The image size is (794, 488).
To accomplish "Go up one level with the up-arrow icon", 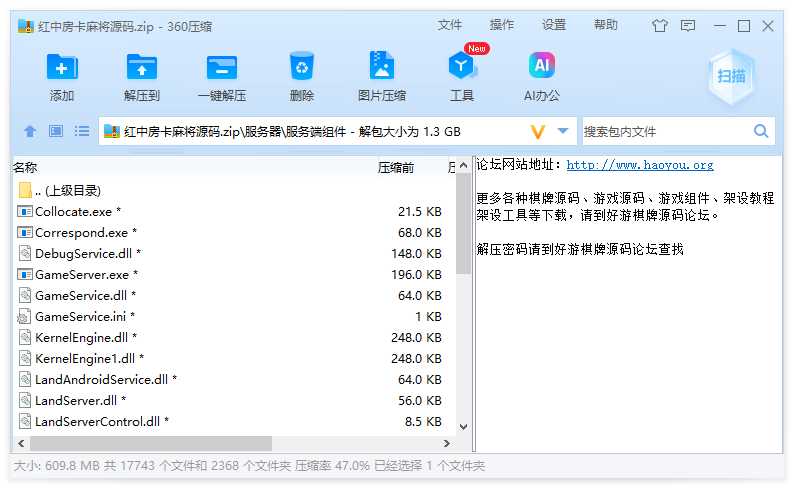I will coord(30,132).
